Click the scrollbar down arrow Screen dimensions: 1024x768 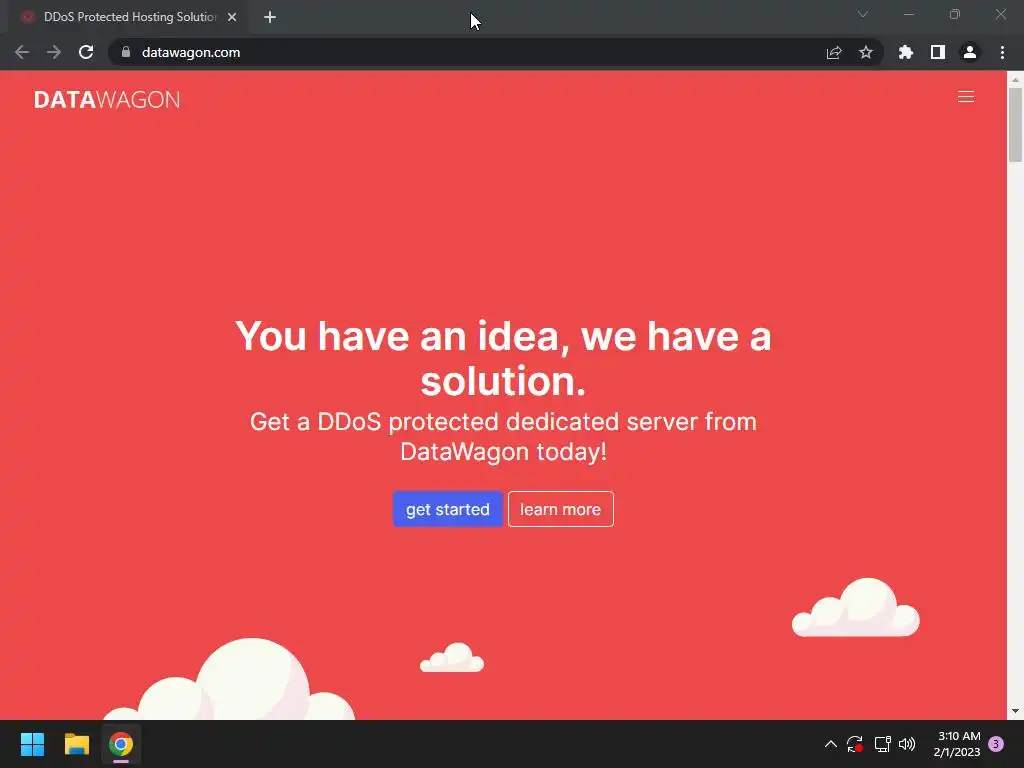coord(1015,711)
